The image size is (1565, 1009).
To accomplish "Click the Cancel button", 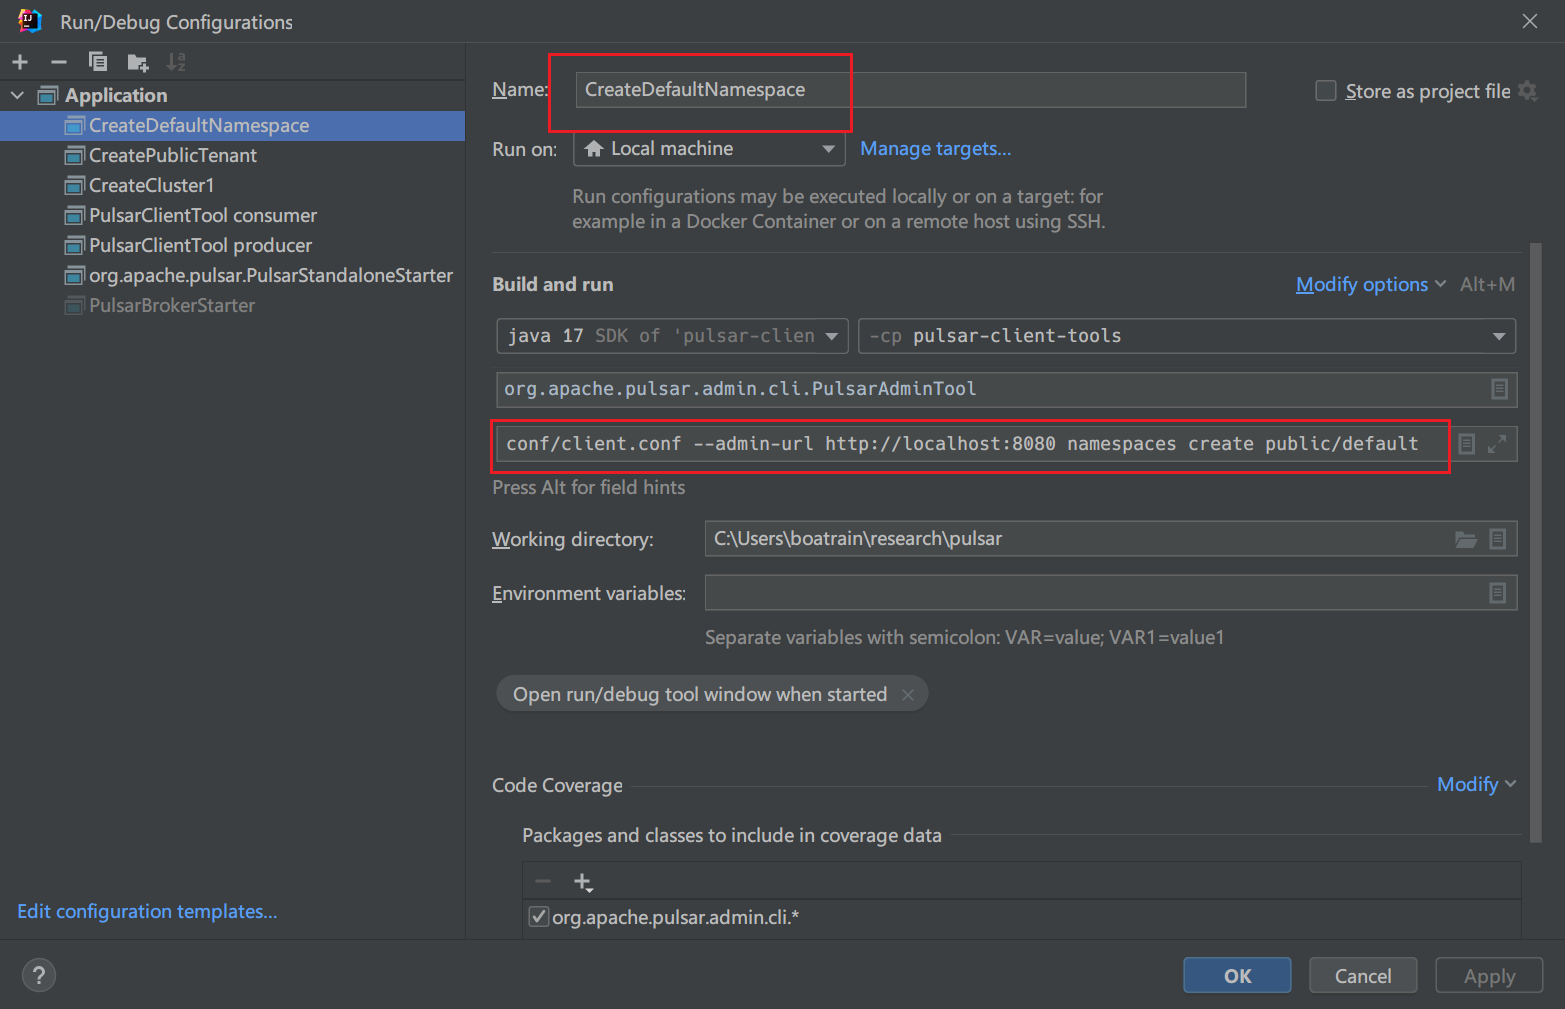I will coord(1363,976).
